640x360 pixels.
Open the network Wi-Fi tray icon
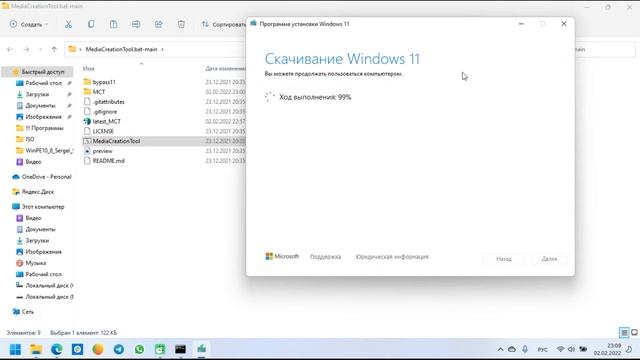click(x=560, y=349)
